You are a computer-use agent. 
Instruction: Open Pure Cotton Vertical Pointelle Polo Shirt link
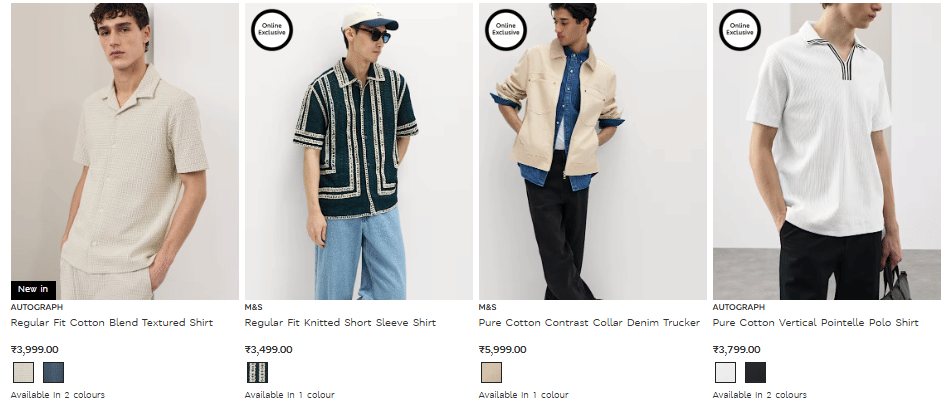tap(816, 323)
